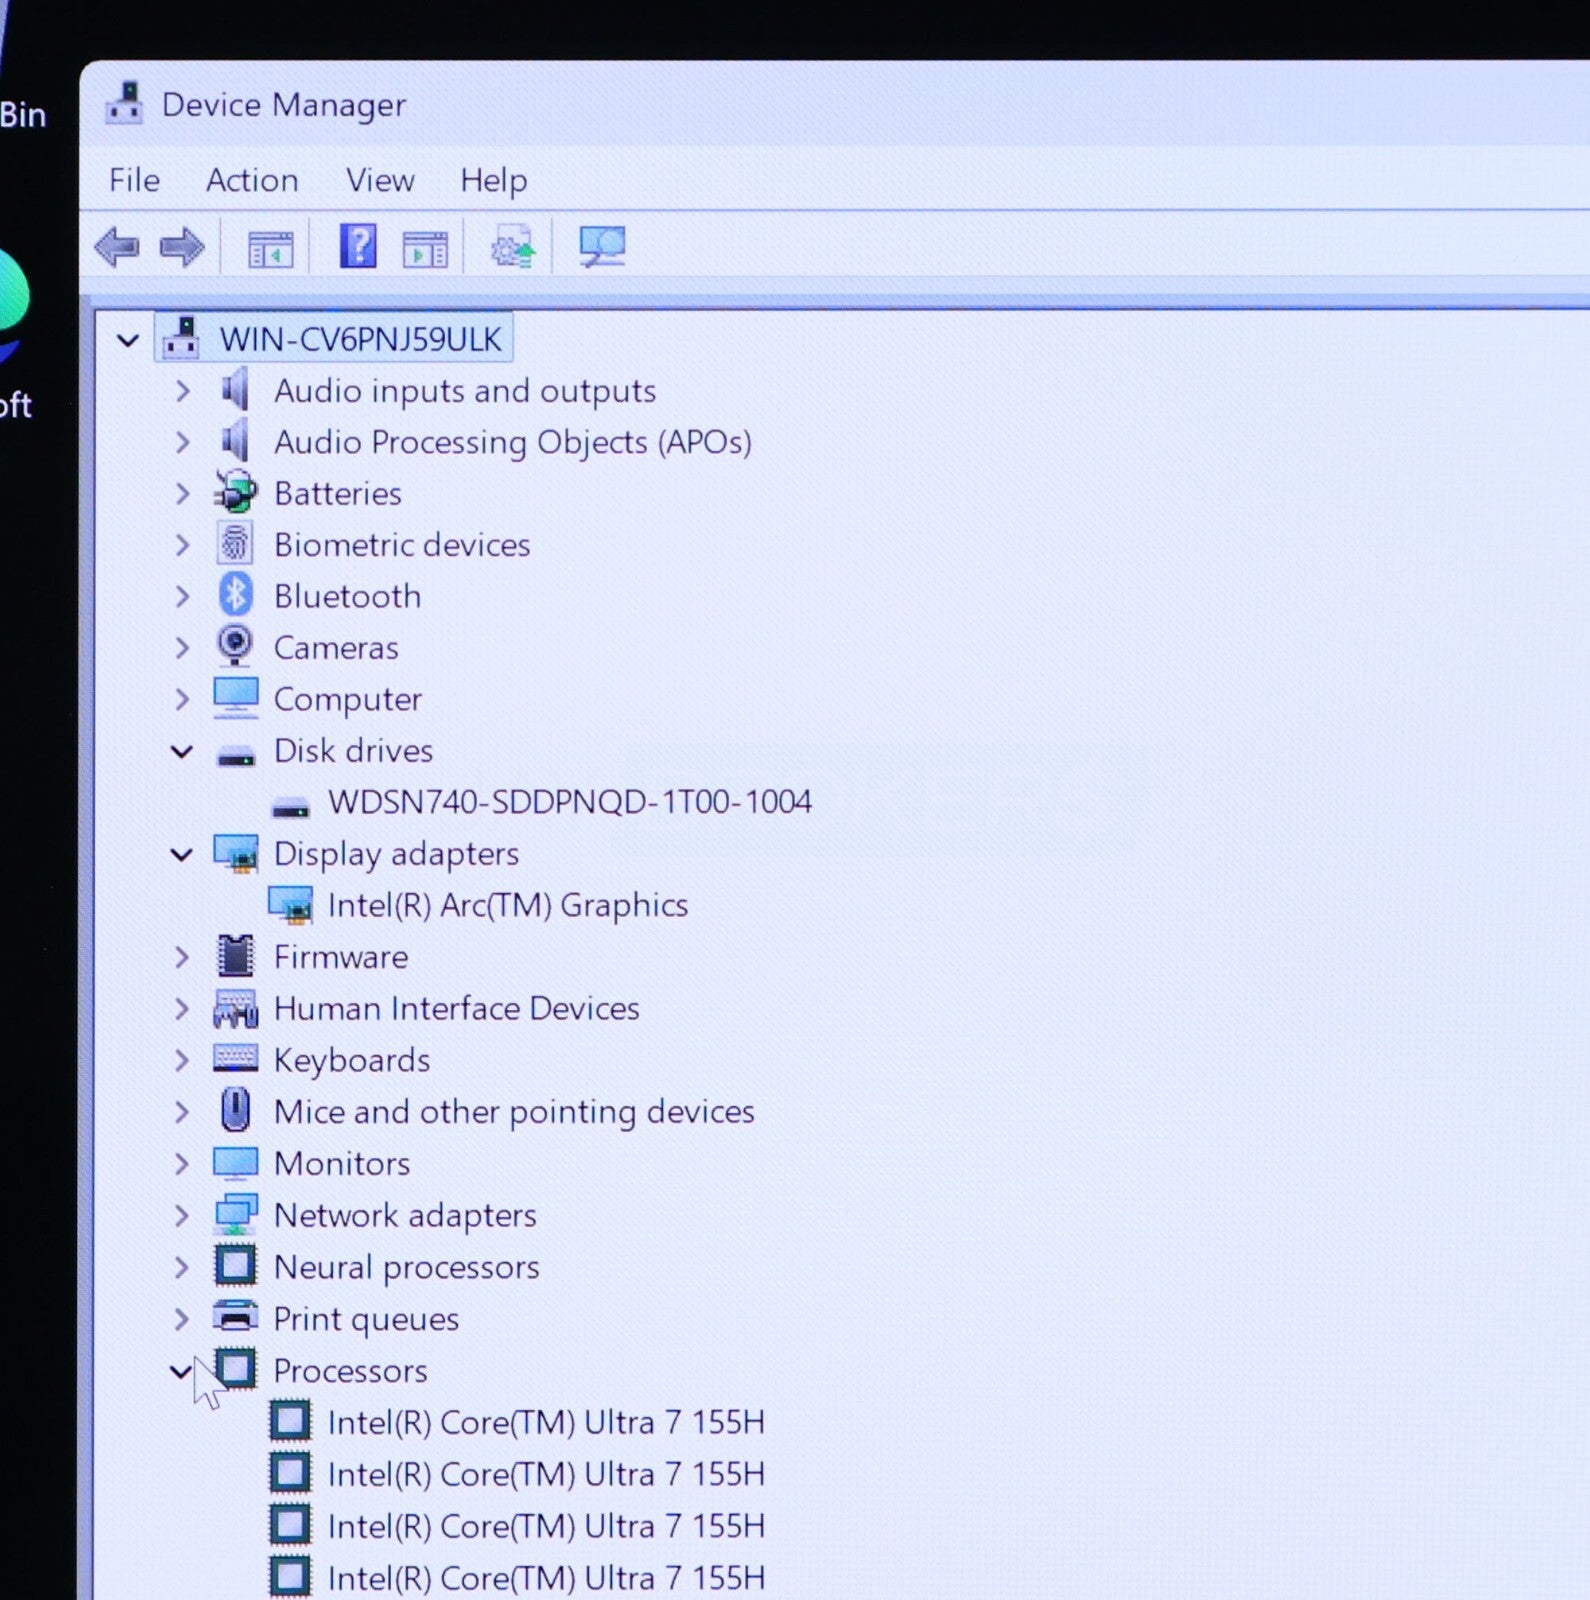
Task: Select the Disk drives category icon
Action: click(236, 757)
